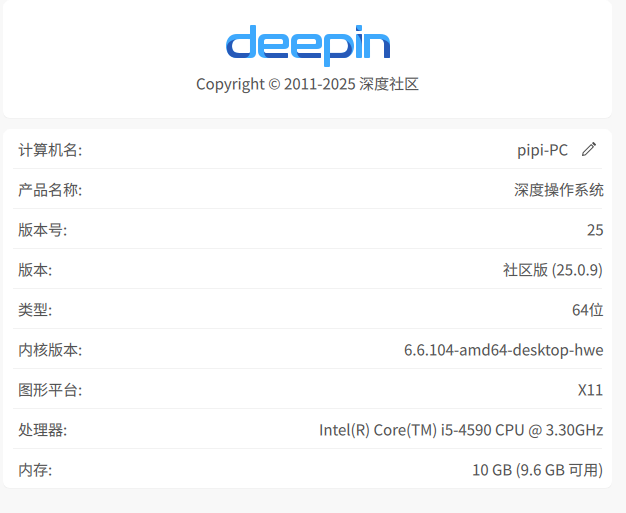Screen dimensions: 626x513
Task: Click the 版本 label
Action: (35, 270)
